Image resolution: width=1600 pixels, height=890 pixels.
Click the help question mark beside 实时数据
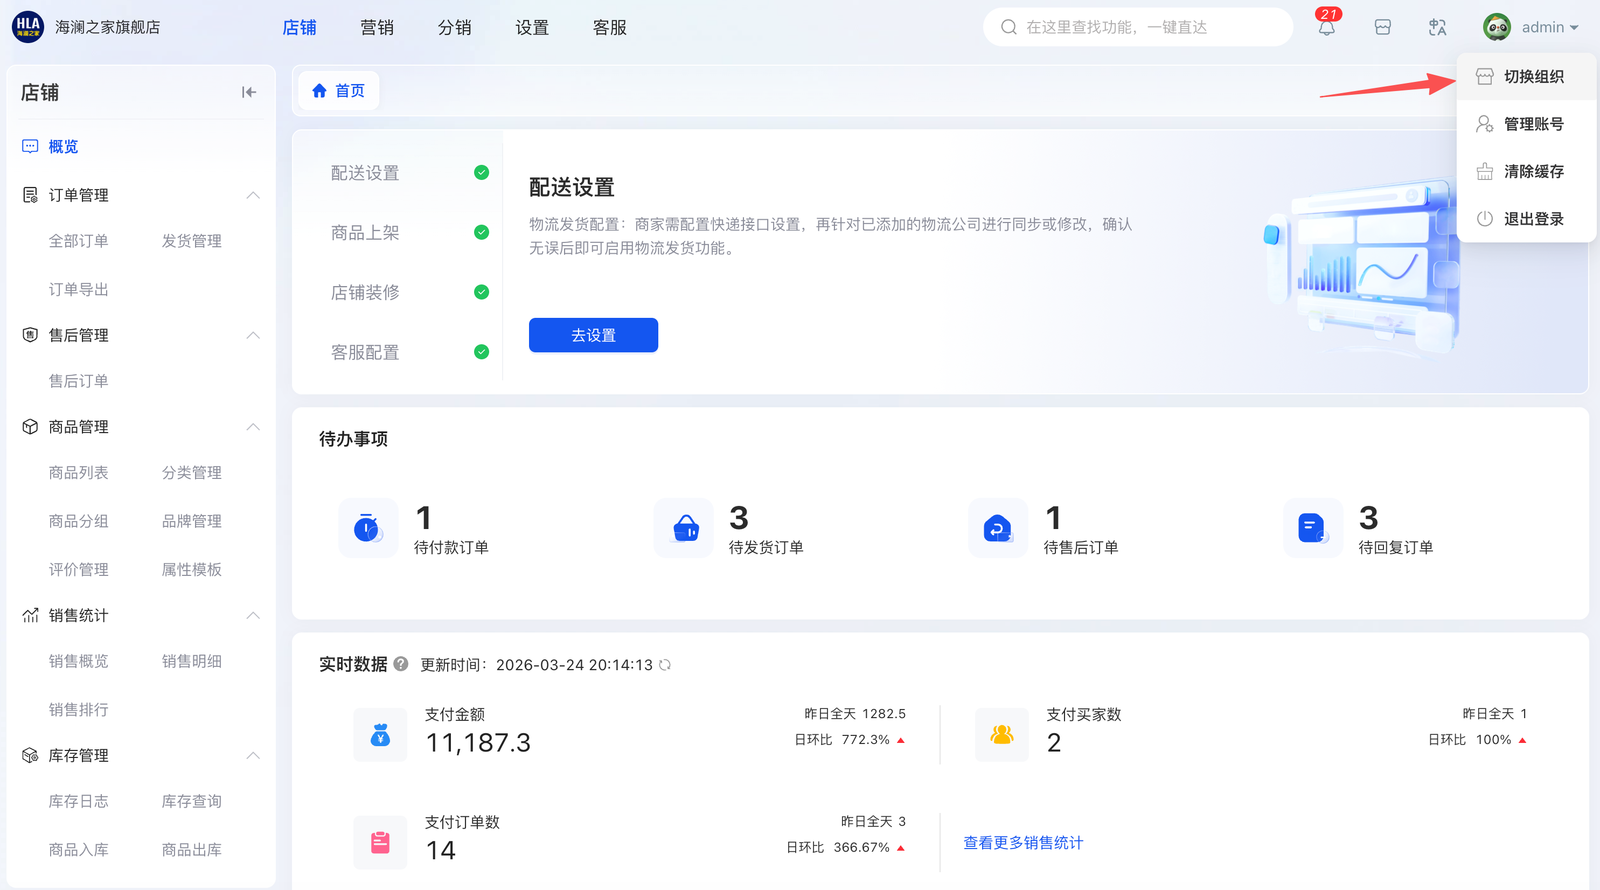pyautogui.click(x=401, y=664)
